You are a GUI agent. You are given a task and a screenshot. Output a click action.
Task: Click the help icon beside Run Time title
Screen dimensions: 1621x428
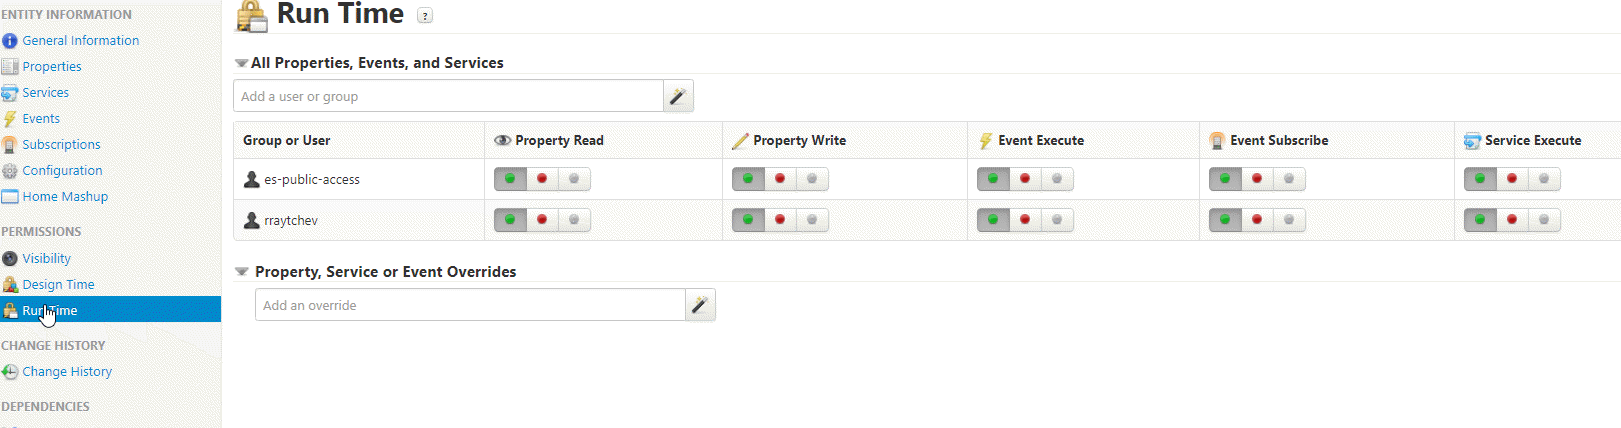[425, 16]
